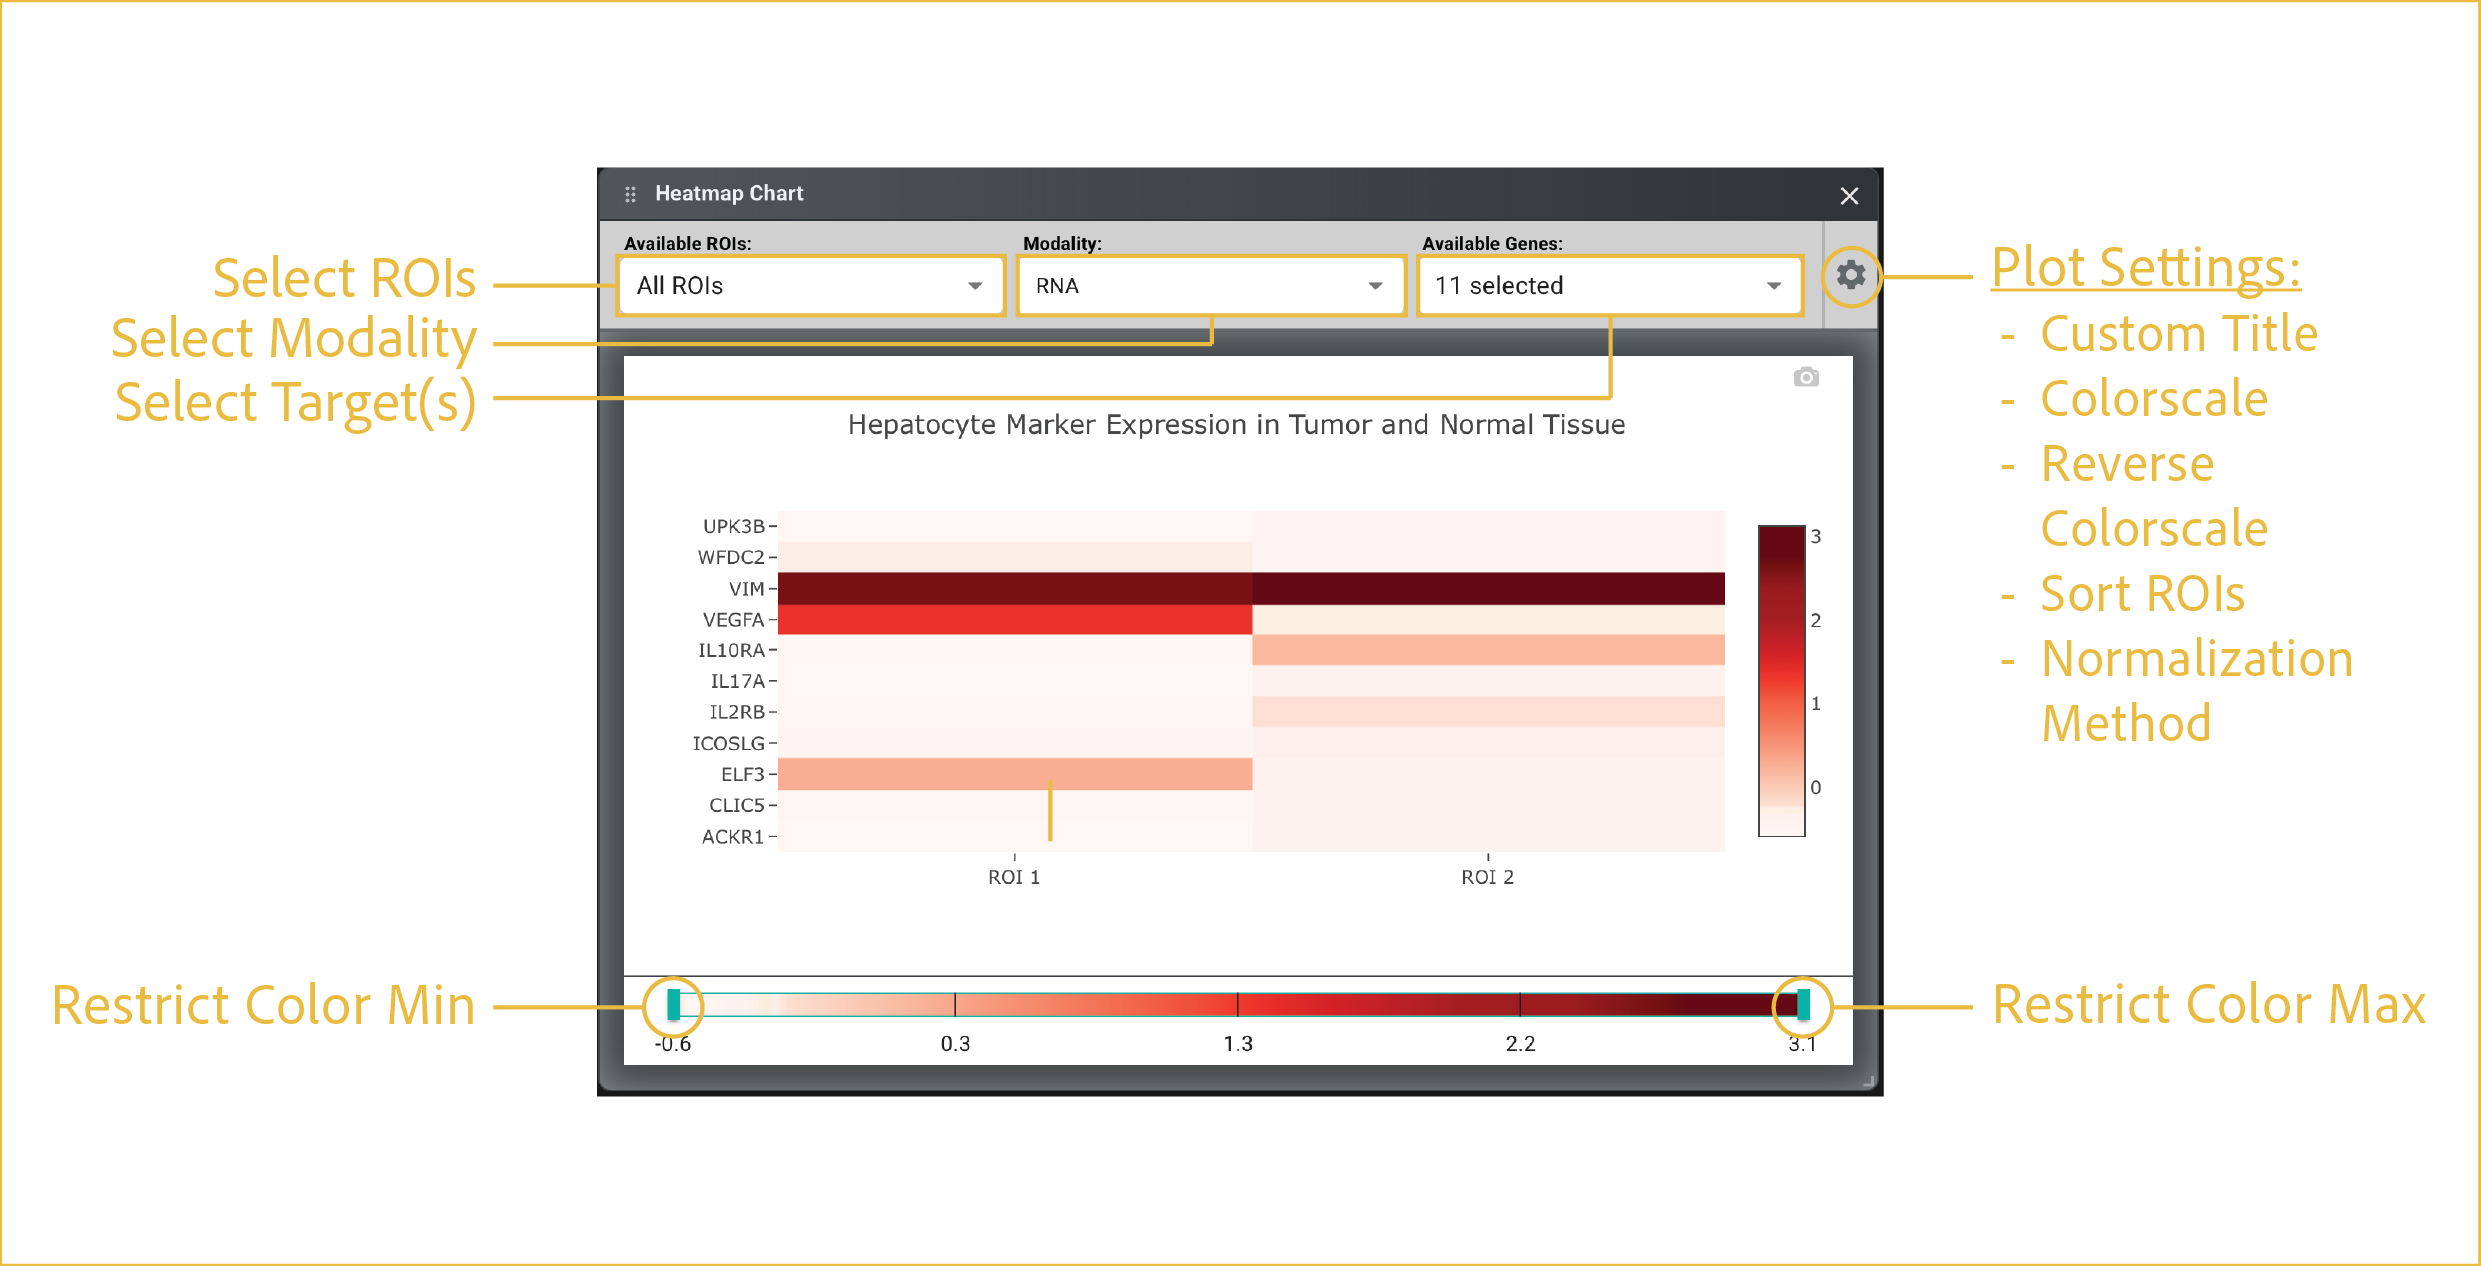Select the UPK3B gene label

pyautogui.click(x=733, y=526)
